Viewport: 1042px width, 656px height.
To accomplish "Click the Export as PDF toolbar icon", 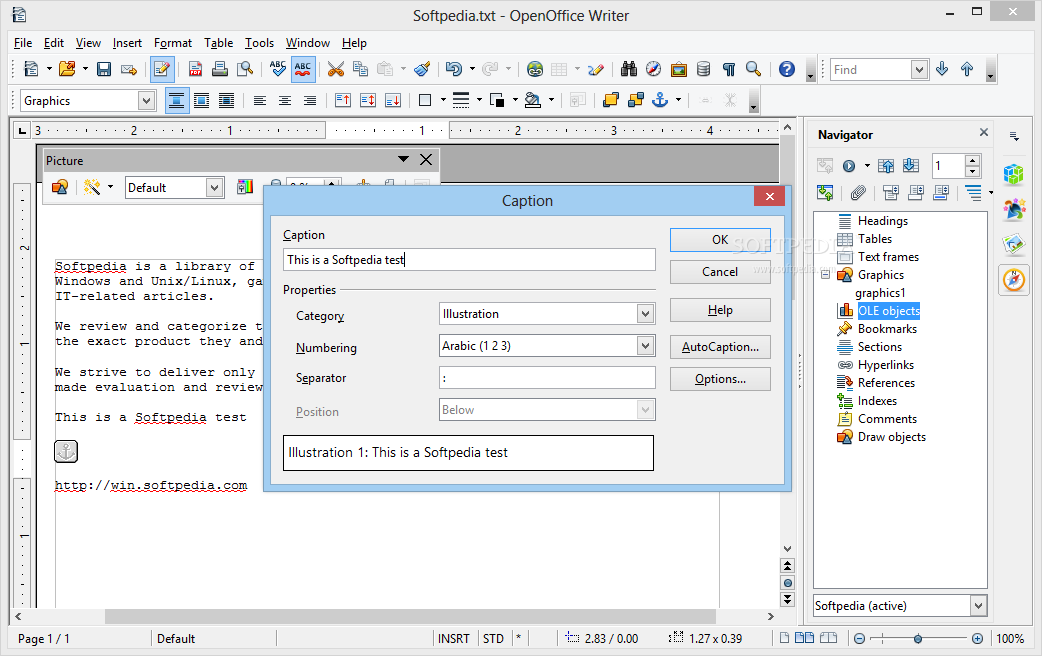I will 195,69.
